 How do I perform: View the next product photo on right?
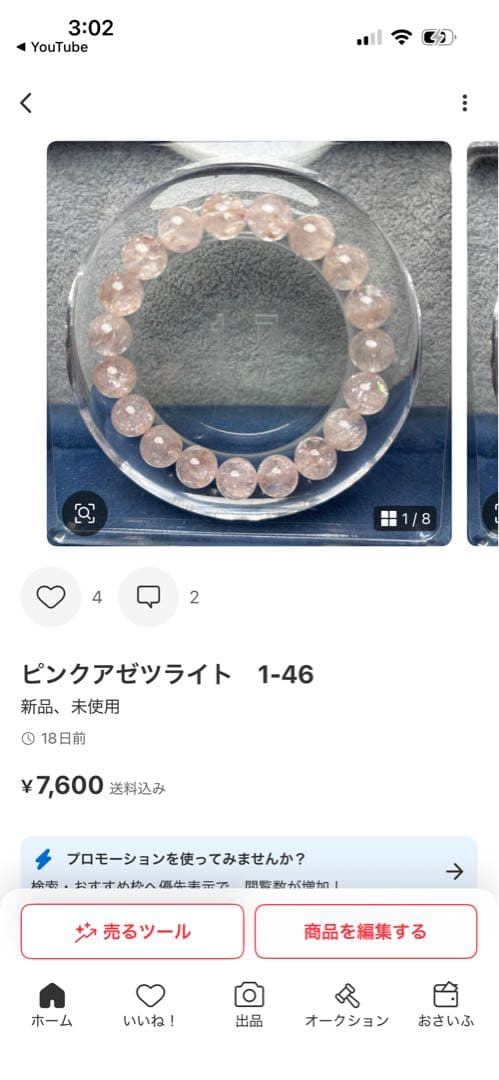point(483,343)
